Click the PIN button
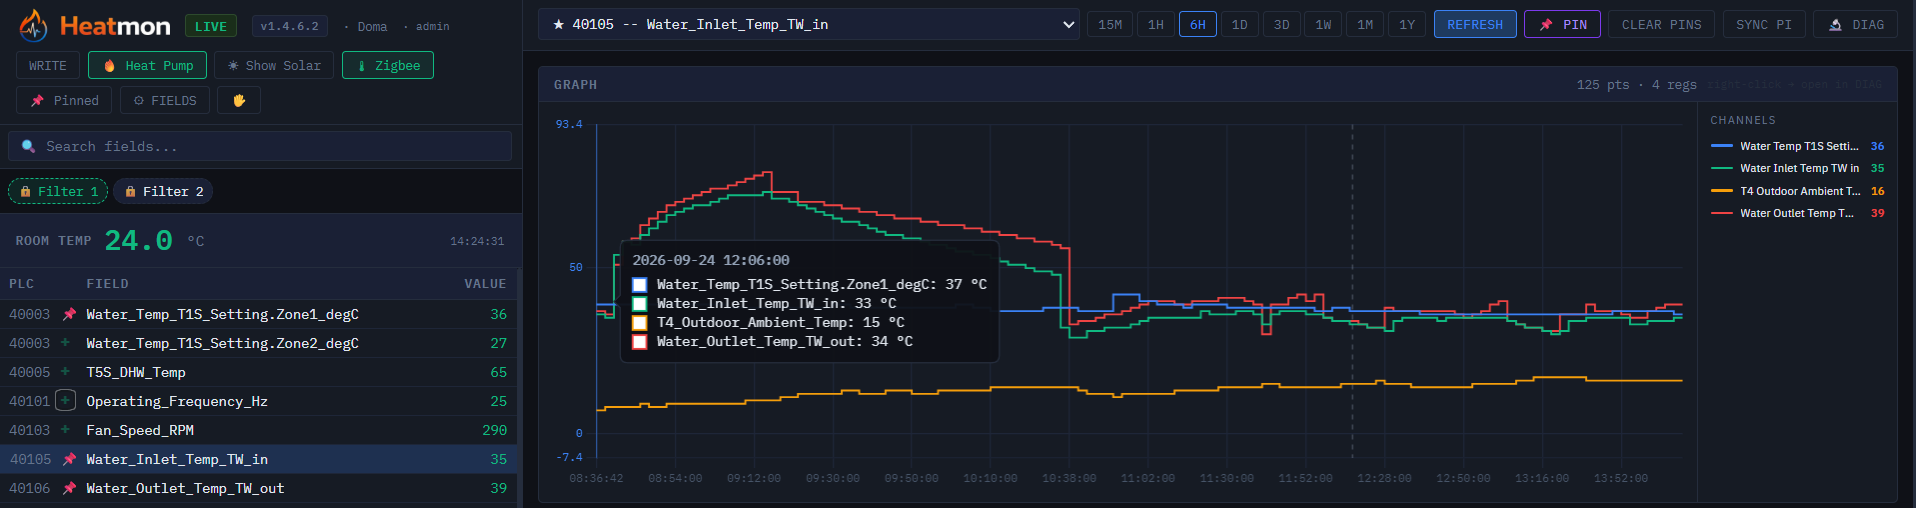The height and width of the screenshot is (508, 1916). pyautogui.click(x=1563, y=24)
